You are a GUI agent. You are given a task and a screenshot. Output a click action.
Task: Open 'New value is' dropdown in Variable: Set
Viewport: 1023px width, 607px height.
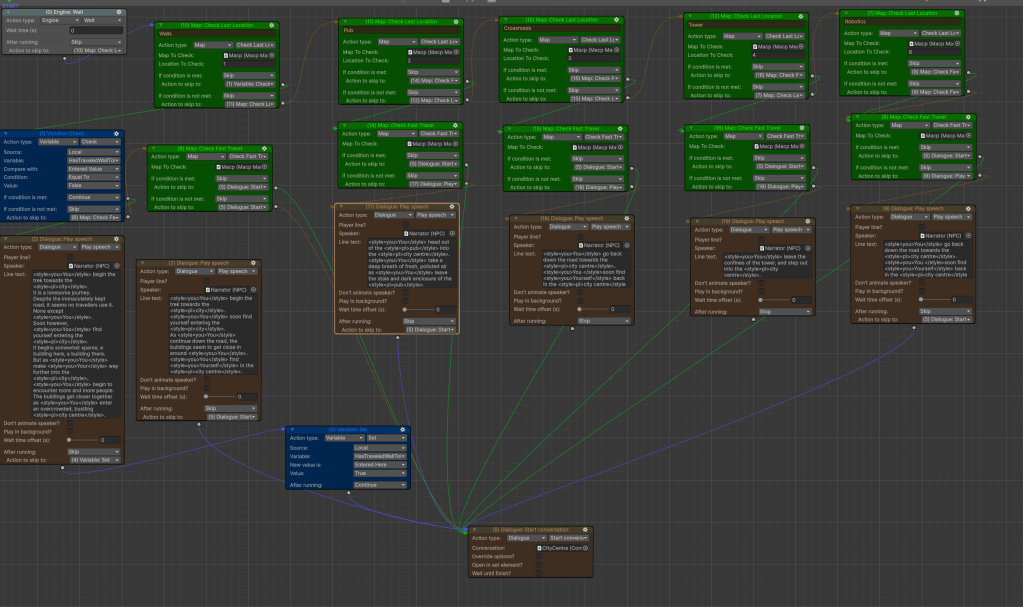pyautogui.click(x=380, y=464)
